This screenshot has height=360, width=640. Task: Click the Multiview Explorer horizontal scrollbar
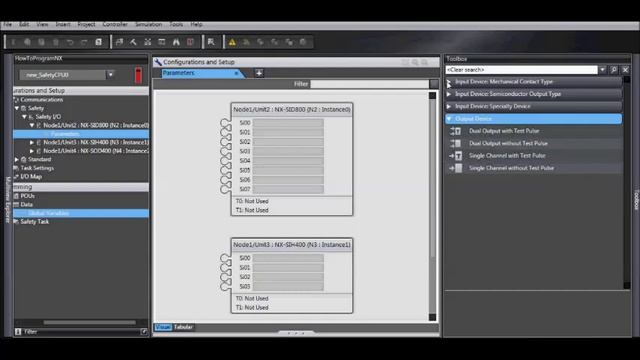pyautogui.click(x=90, y=322)
